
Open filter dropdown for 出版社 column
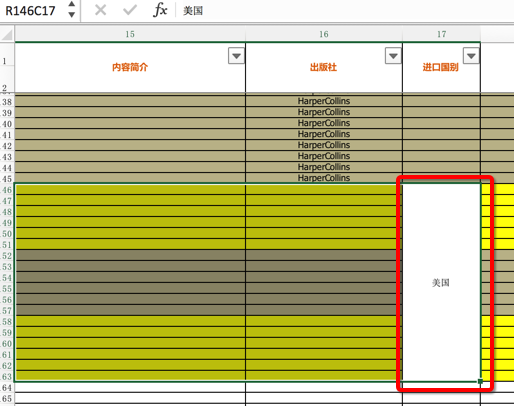coord(393,56)
